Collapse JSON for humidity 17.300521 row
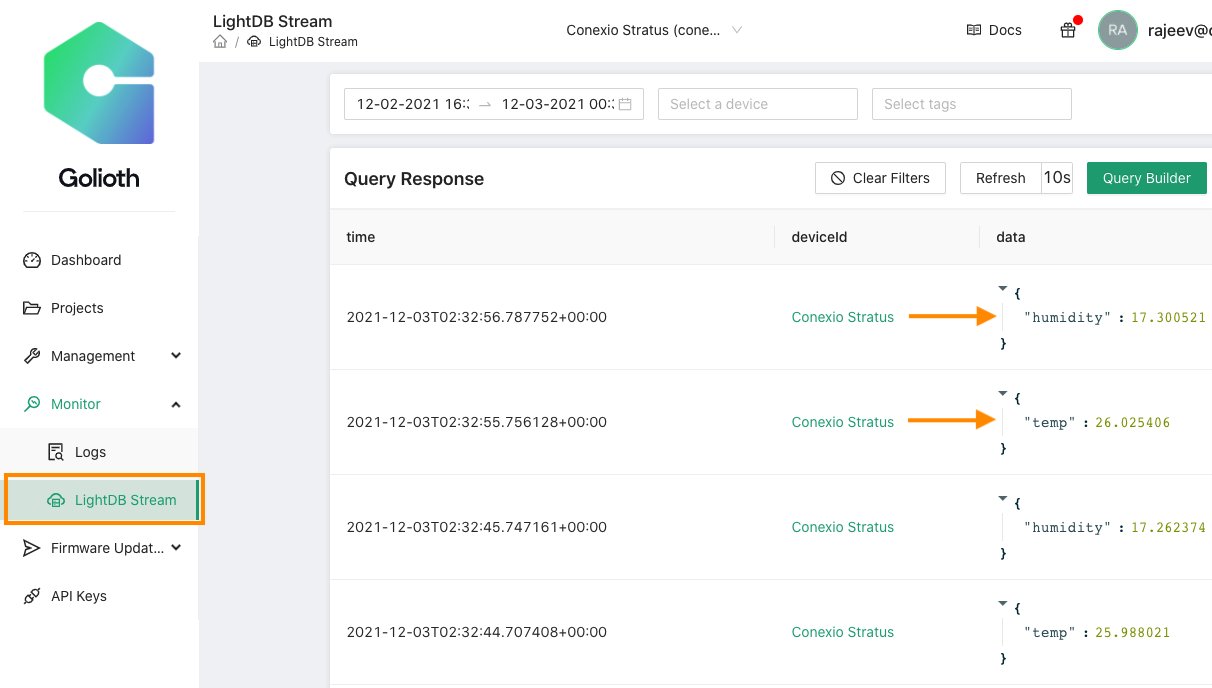The width and height of the screenshot is (1212, 688). 1003,288
